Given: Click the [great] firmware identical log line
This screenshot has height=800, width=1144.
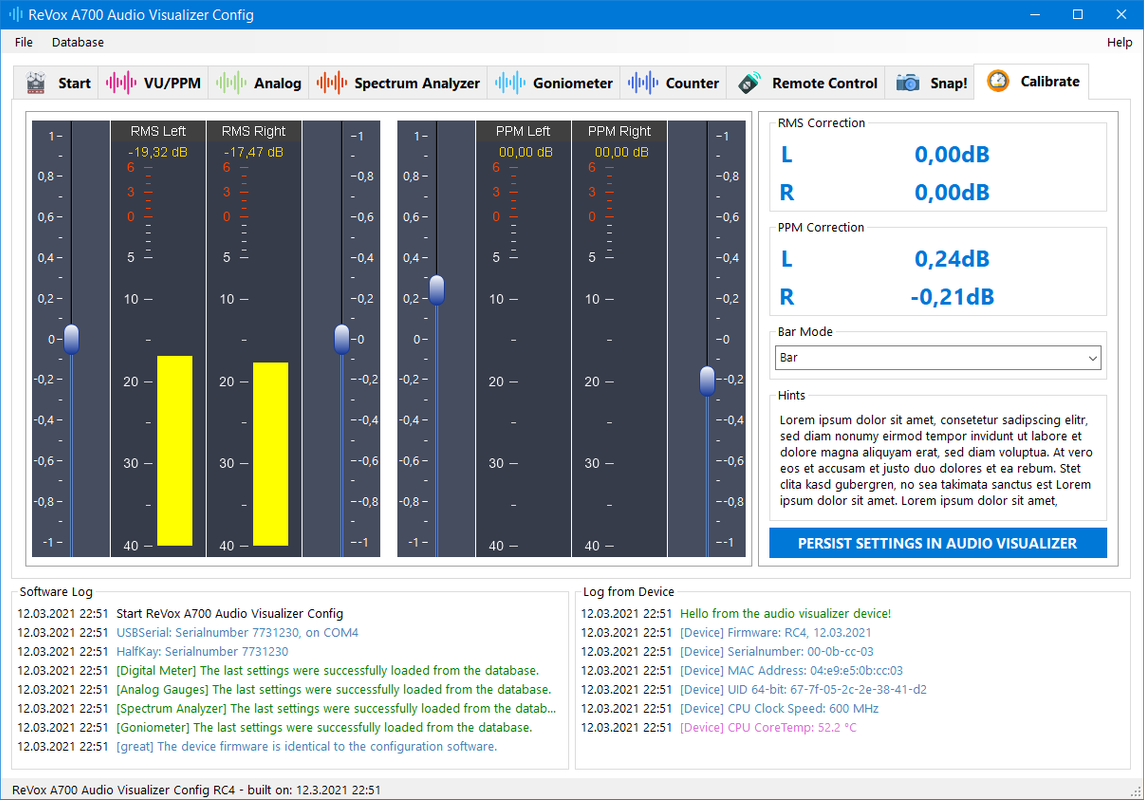Looking at the screenshot, I should pyautogui.click(x=306, y=746).
